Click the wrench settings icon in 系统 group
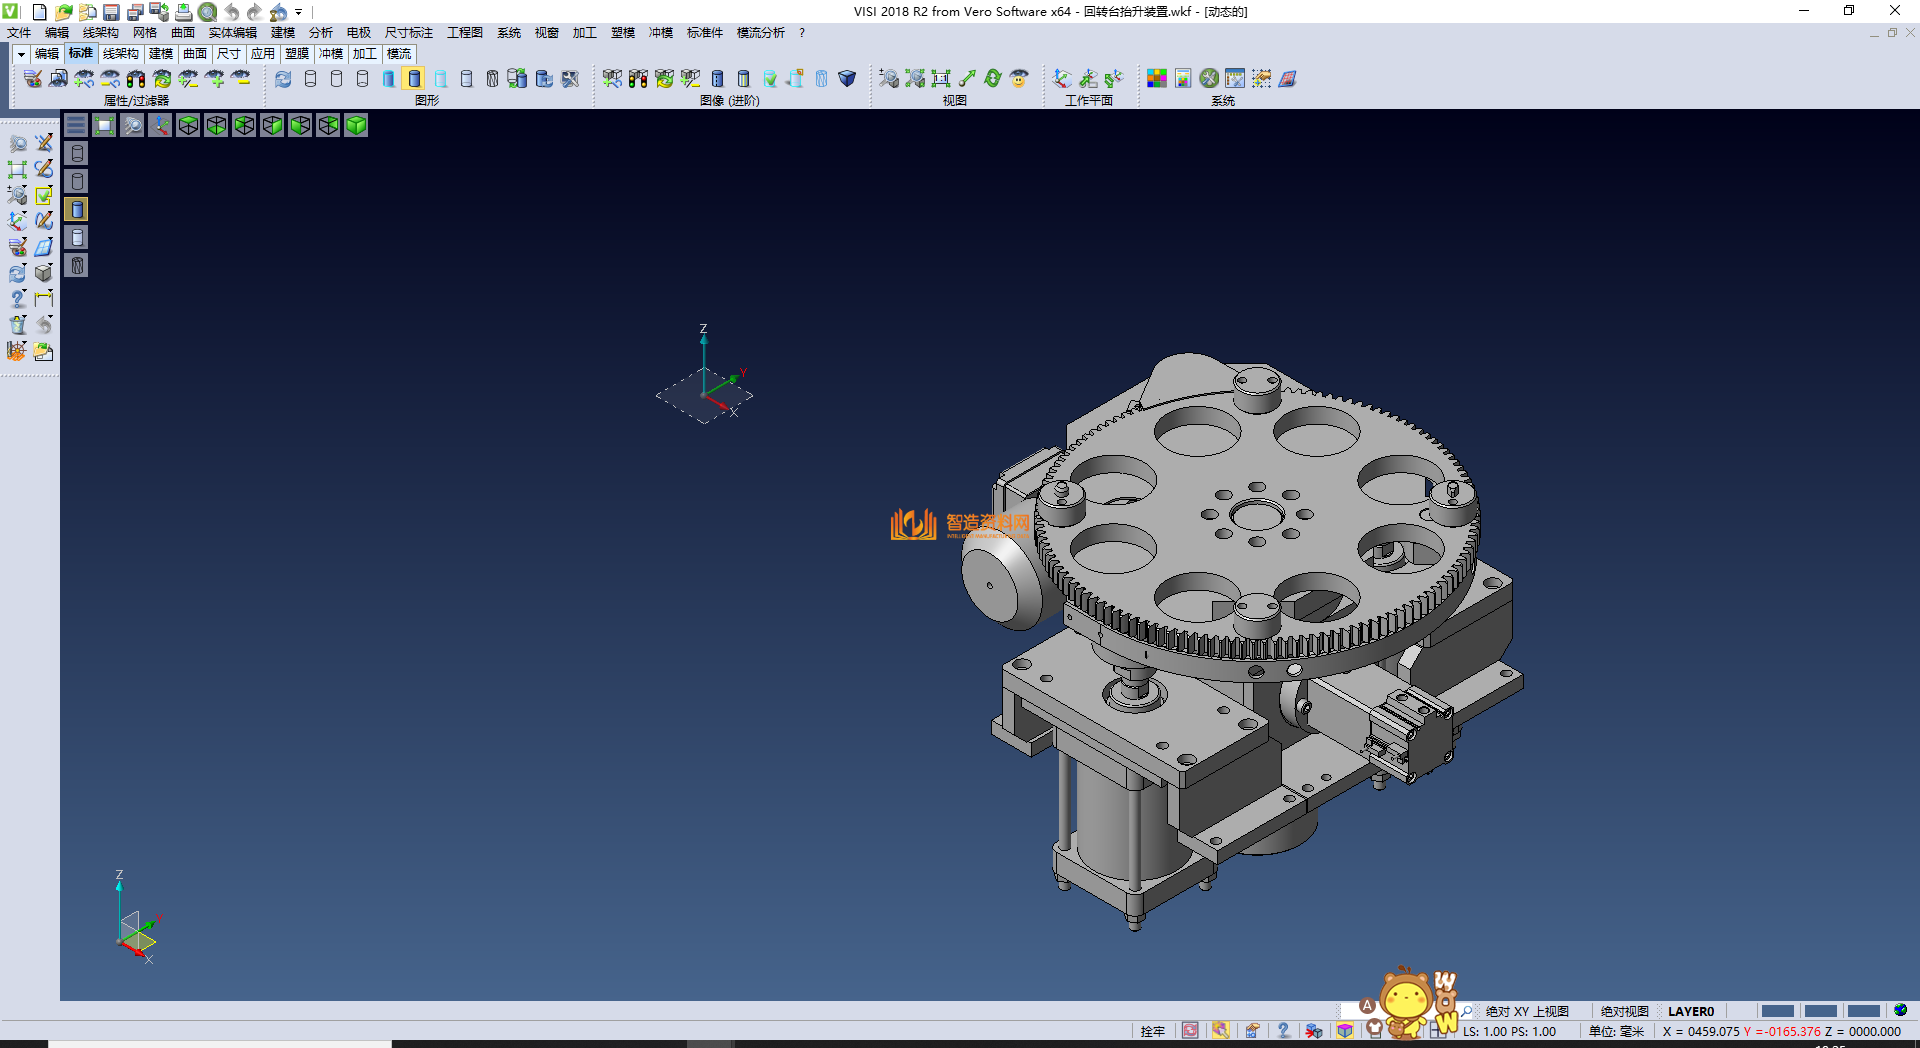This screenshot has height=1048, width=1920. (x=1209, y=78)
